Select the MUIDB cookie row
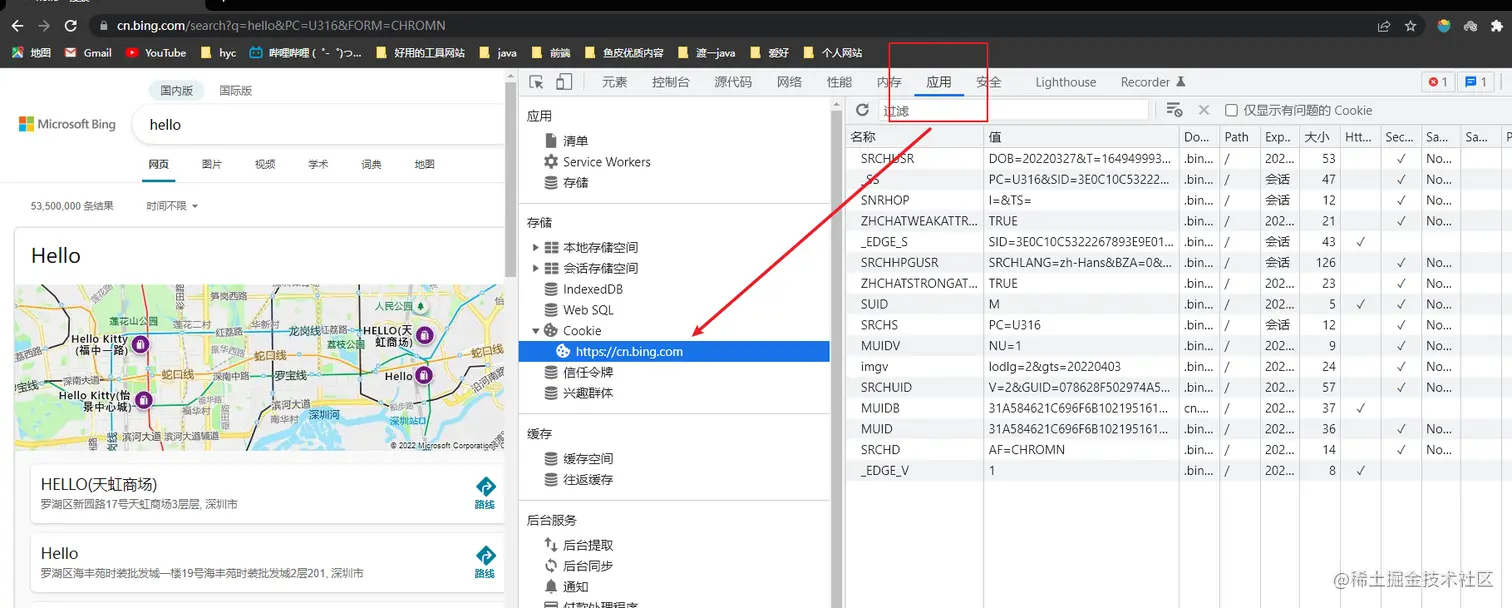This screenshot has width=1512, height=608. pos(1178,408)
